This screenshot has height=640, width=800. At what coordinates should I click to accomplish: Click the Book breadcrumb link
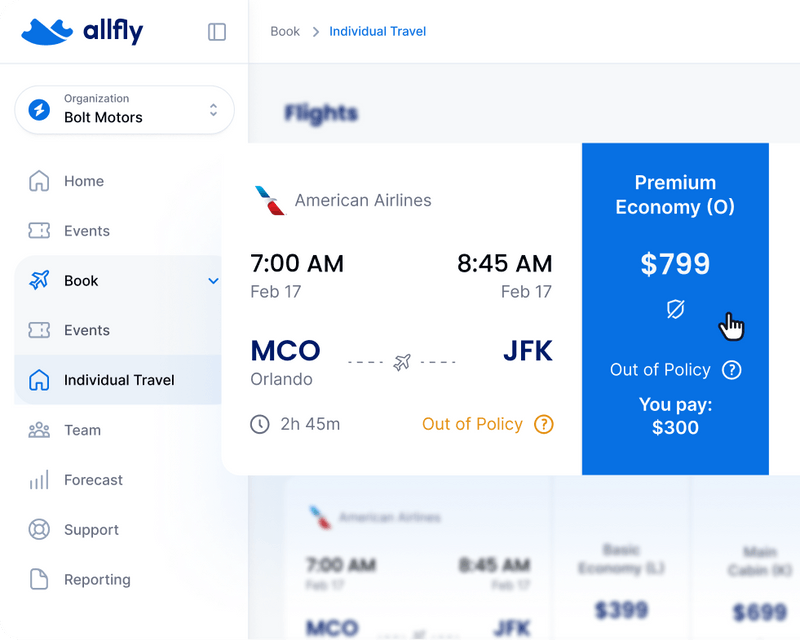(285, 31)
